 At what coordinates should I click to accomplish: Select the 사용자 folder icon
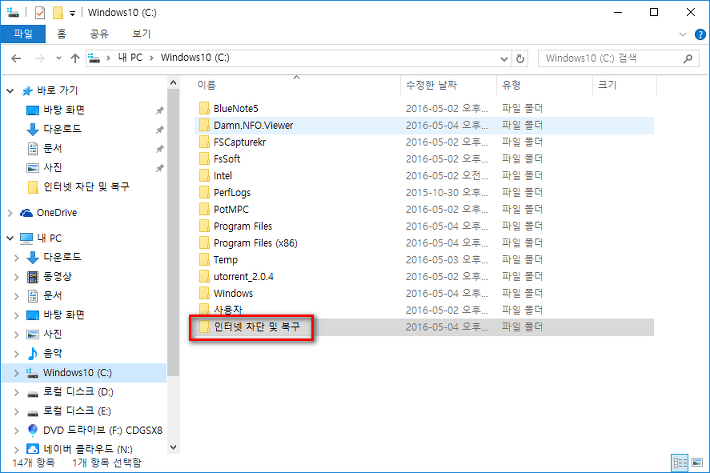204,310
